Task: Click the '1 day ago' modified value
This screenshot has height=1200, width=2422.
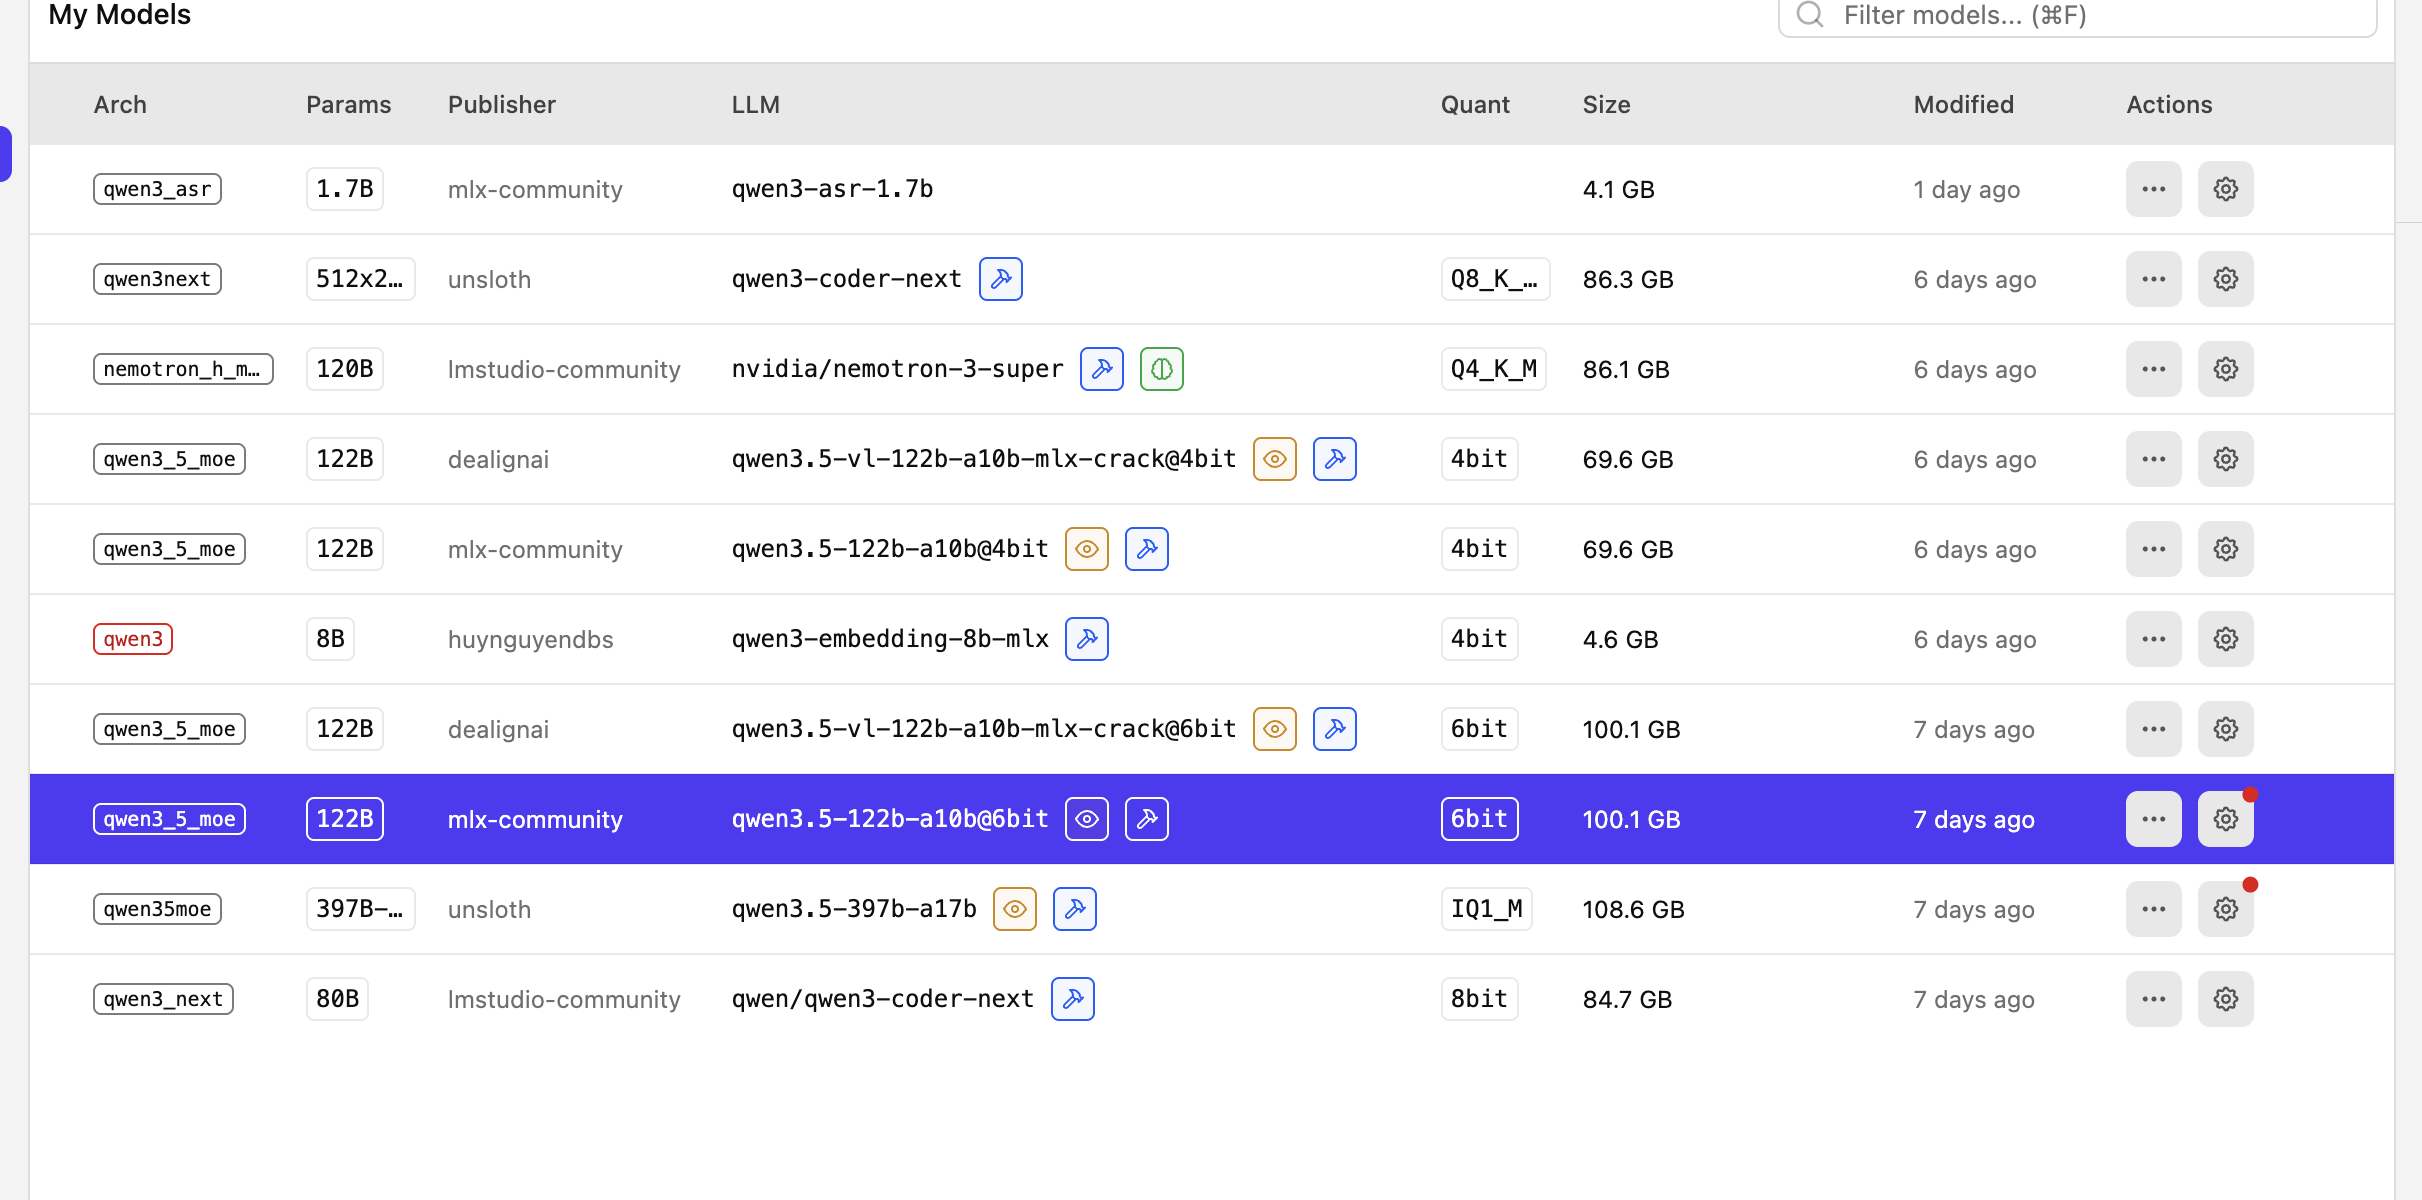Action: coord(1966,190)
